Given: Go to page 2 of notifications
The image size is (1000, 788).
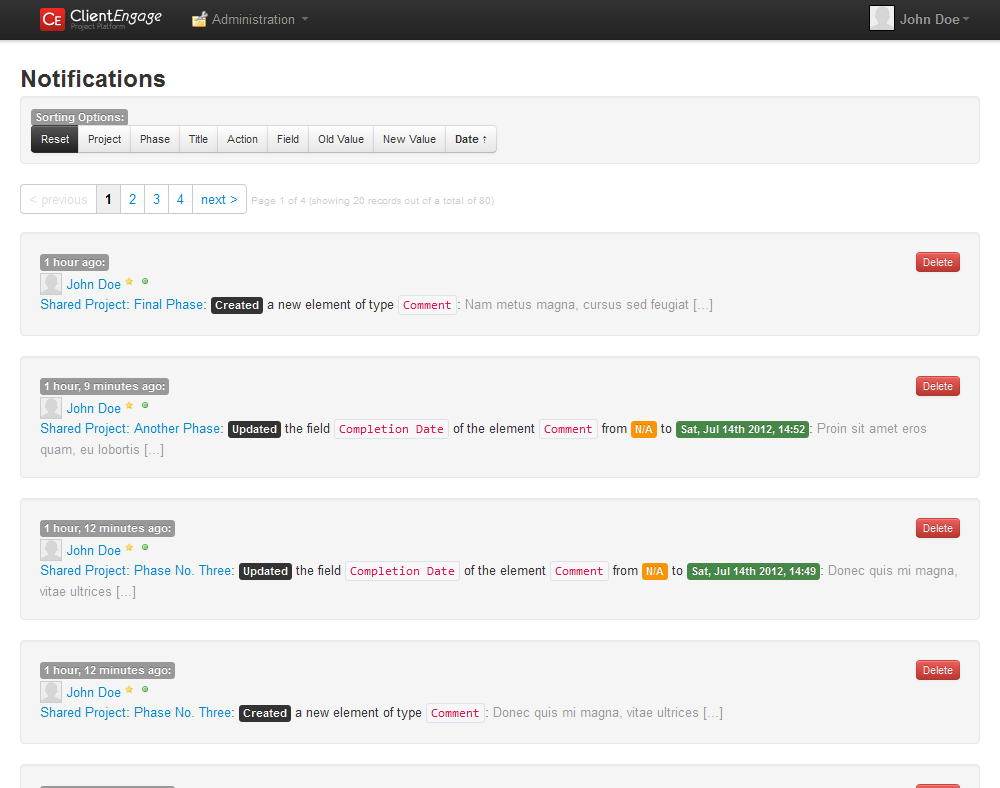Looking at the screenshot, I should (x=133, y=200).
